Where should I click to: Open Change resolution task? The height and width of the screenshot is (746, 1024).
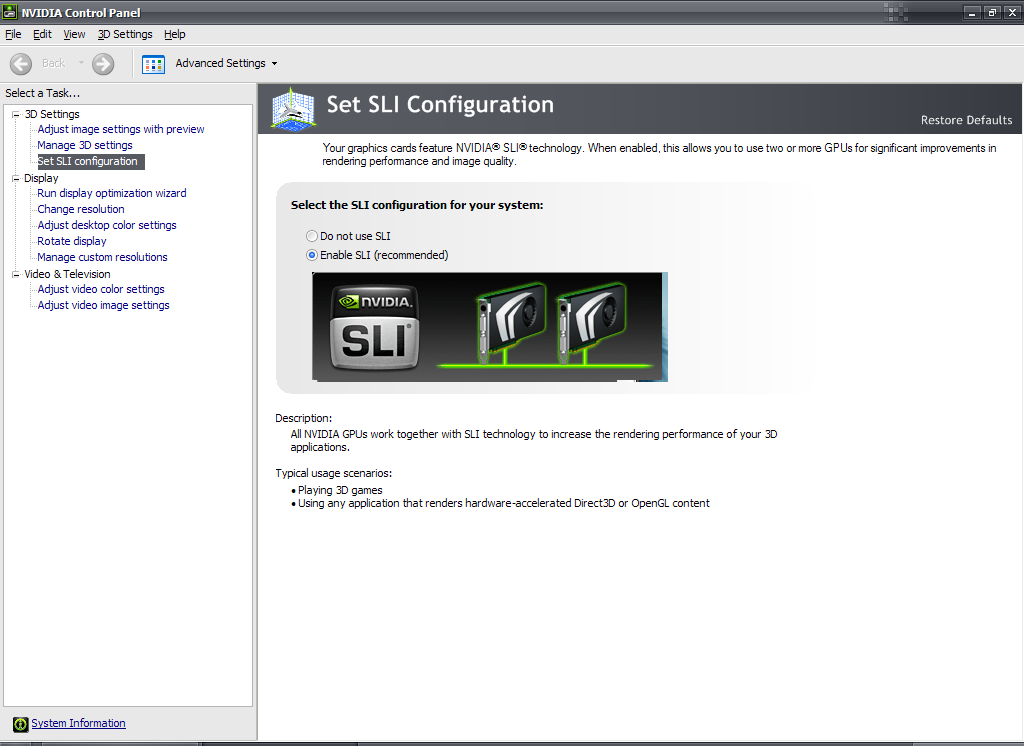pyautogui.click(x=81, y=209)
